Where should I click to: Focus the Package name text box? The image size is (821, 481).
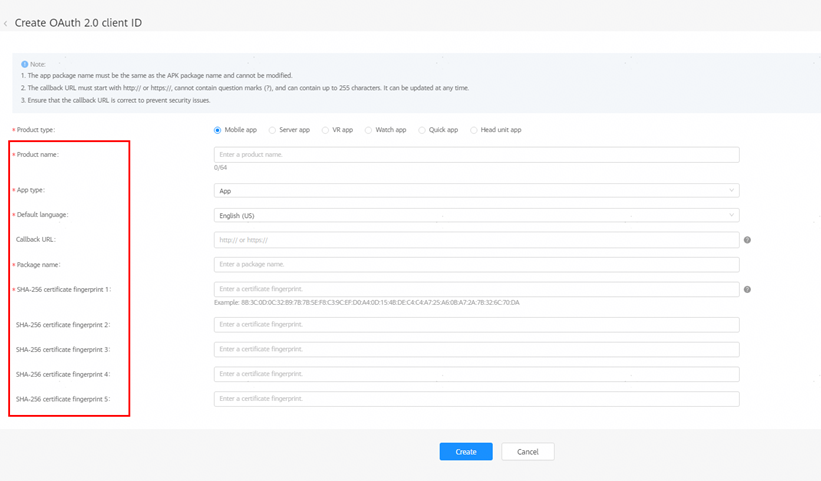pyautogui.click(x=476, y=264)
